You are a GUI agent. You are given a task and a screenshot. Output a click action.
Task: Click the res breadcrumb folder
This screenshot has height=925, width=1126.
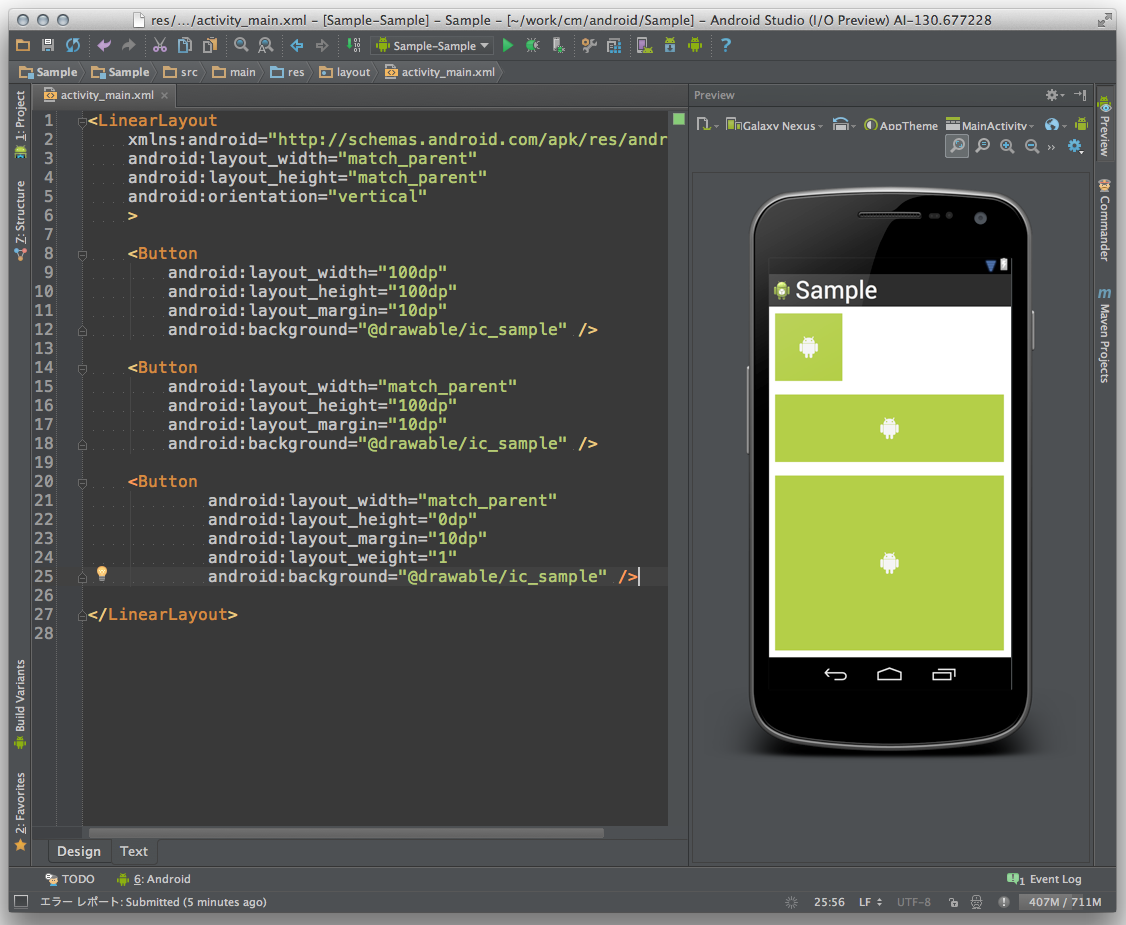point(287,72)
